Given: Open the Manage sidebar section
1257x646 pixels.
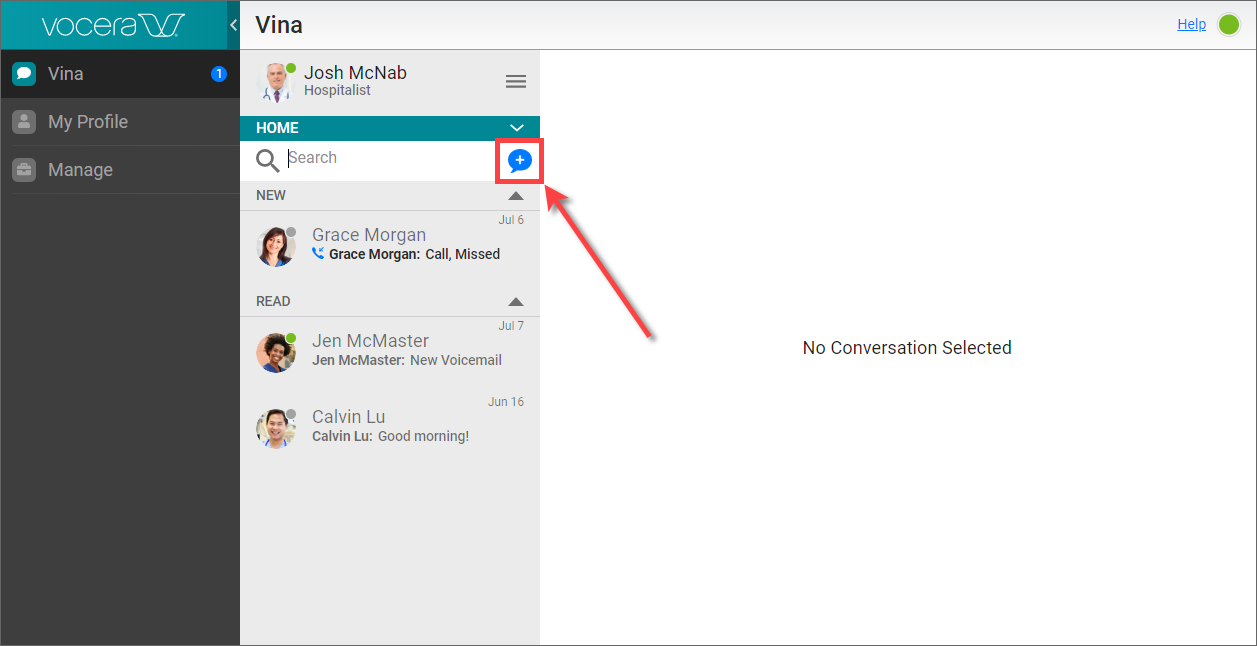Looking at the screenshot, I should 80,170.
